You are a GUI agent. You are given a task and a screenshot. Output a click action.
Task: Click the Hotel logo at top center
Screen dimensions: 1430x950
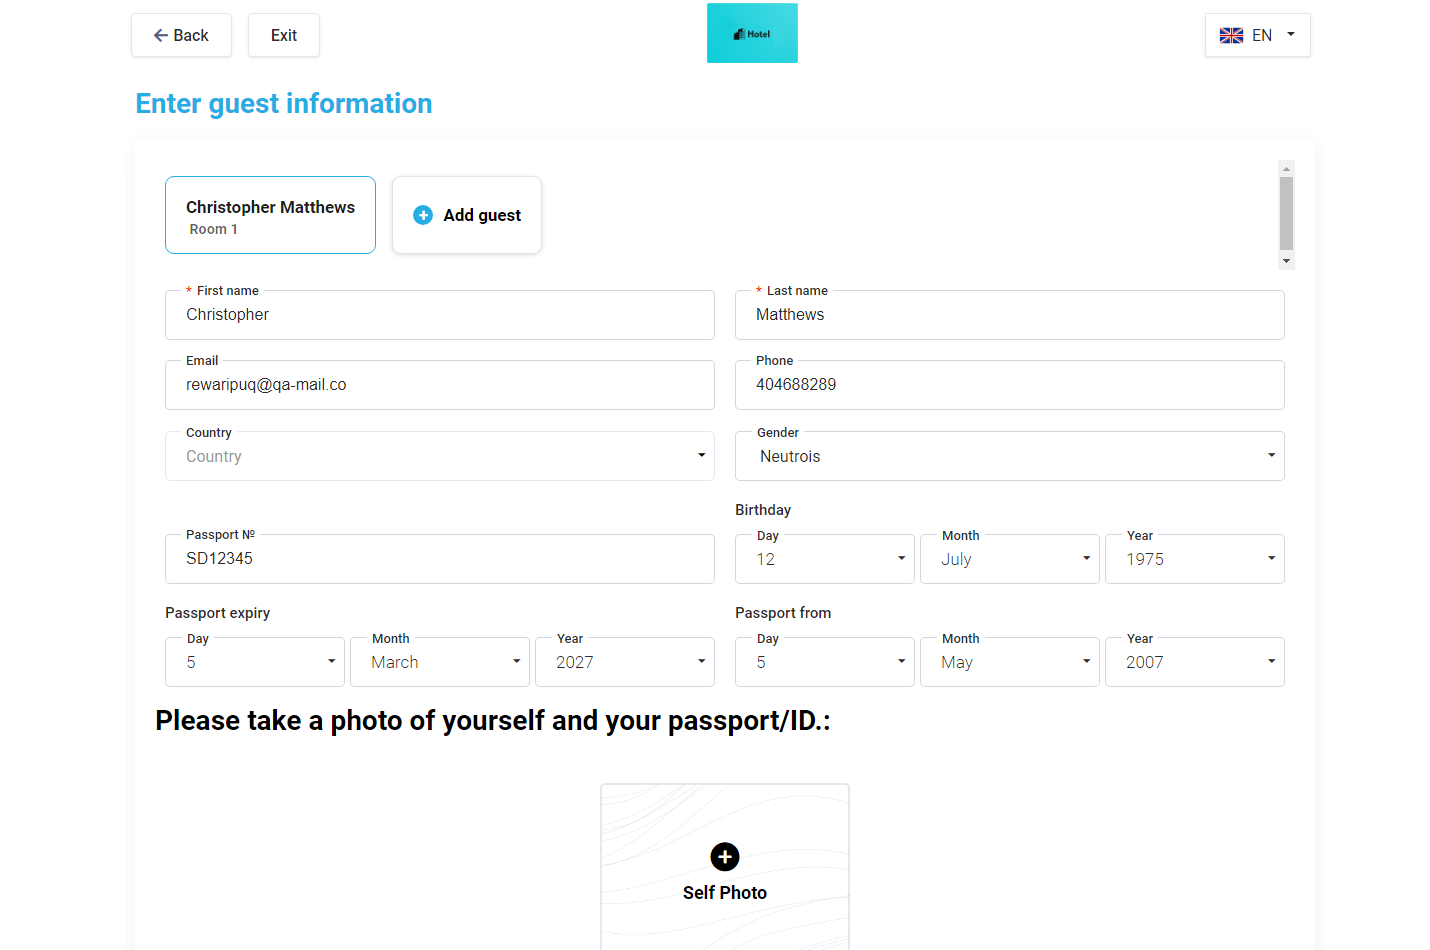[752, 33]
